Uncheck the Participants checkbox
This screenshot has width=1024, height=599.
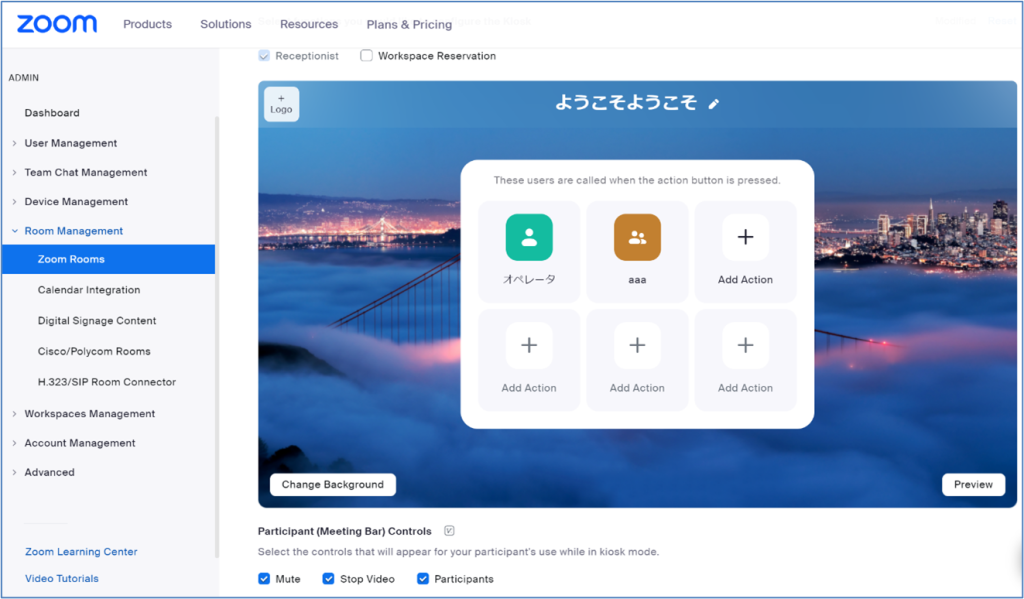pyautogui.click(x=423, y=579)
